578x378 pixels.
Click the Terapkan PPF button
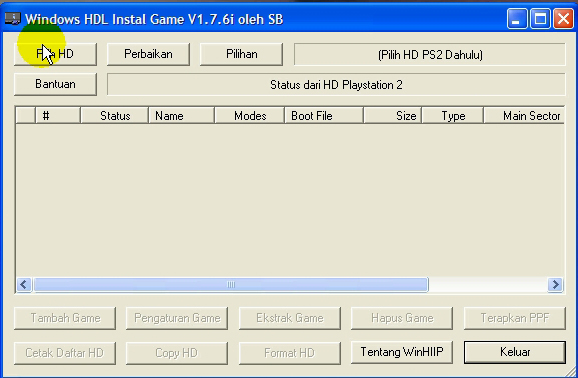click(515, 318)
